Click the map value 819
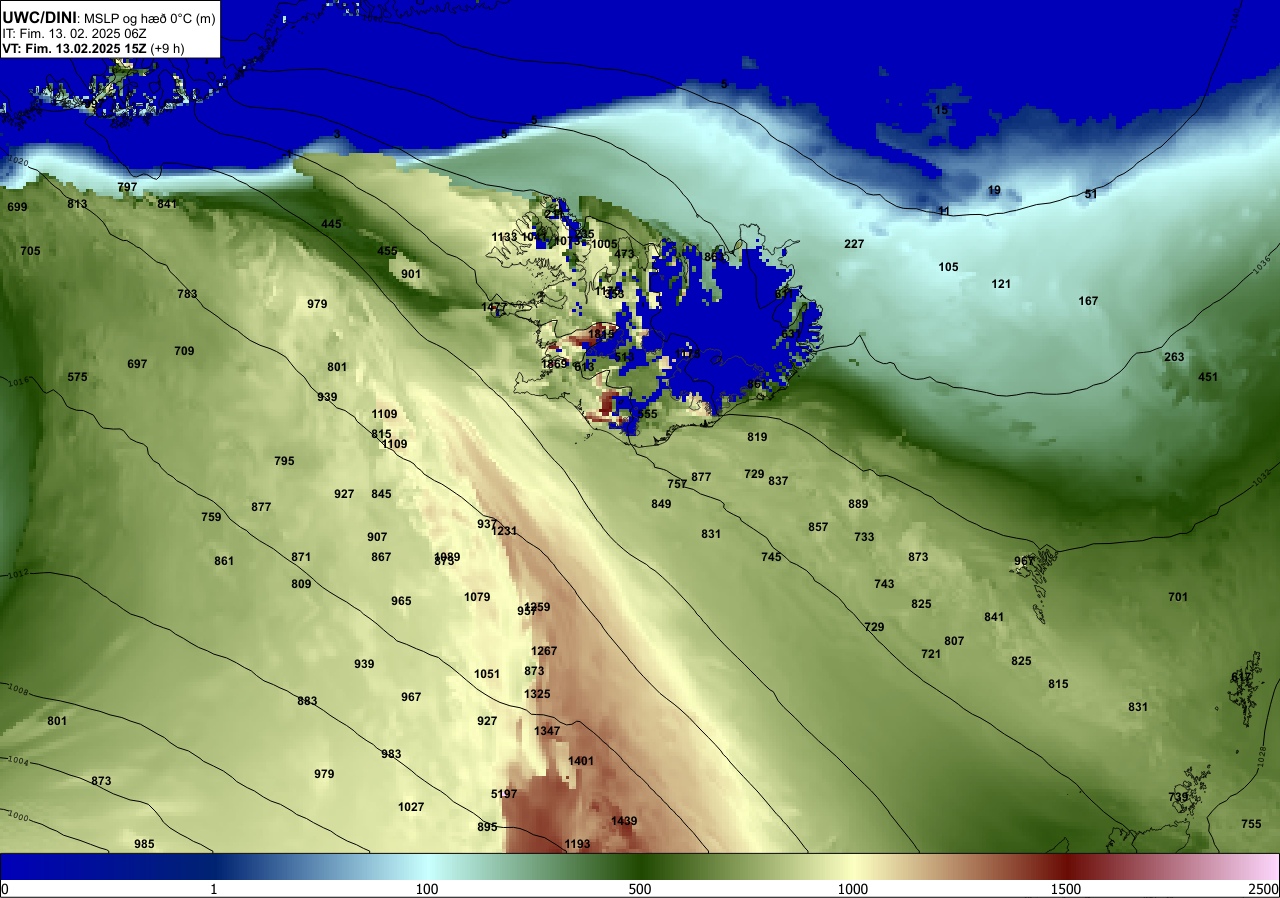 (x=757, y=437)
